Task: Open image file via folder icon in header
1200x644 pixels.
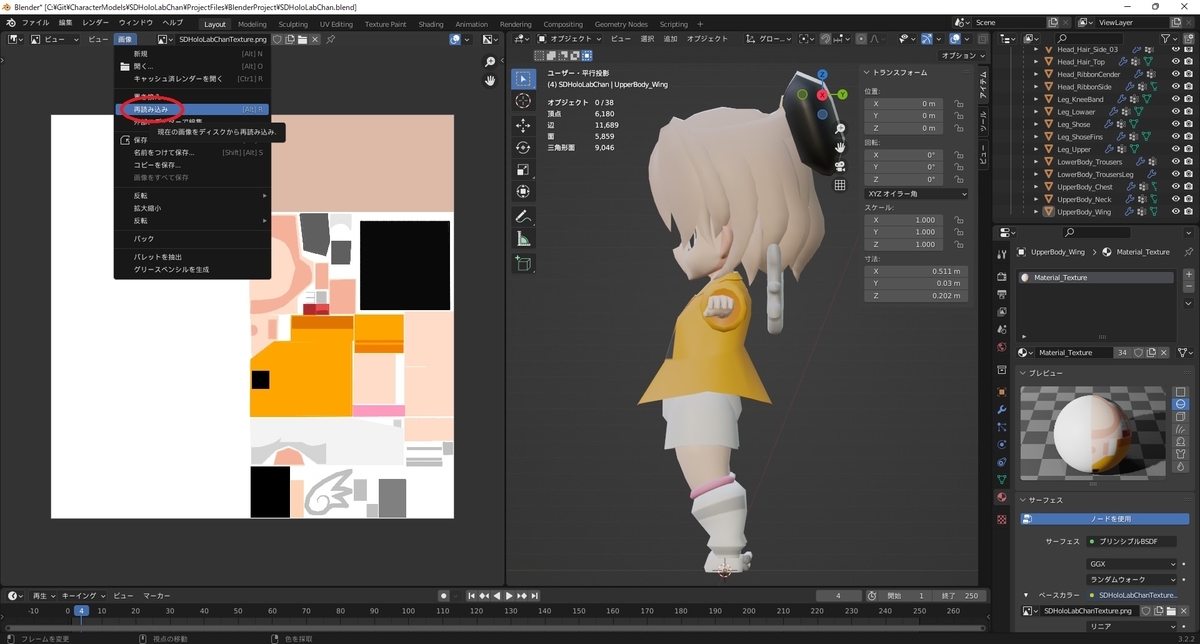Action: [302, 39]
